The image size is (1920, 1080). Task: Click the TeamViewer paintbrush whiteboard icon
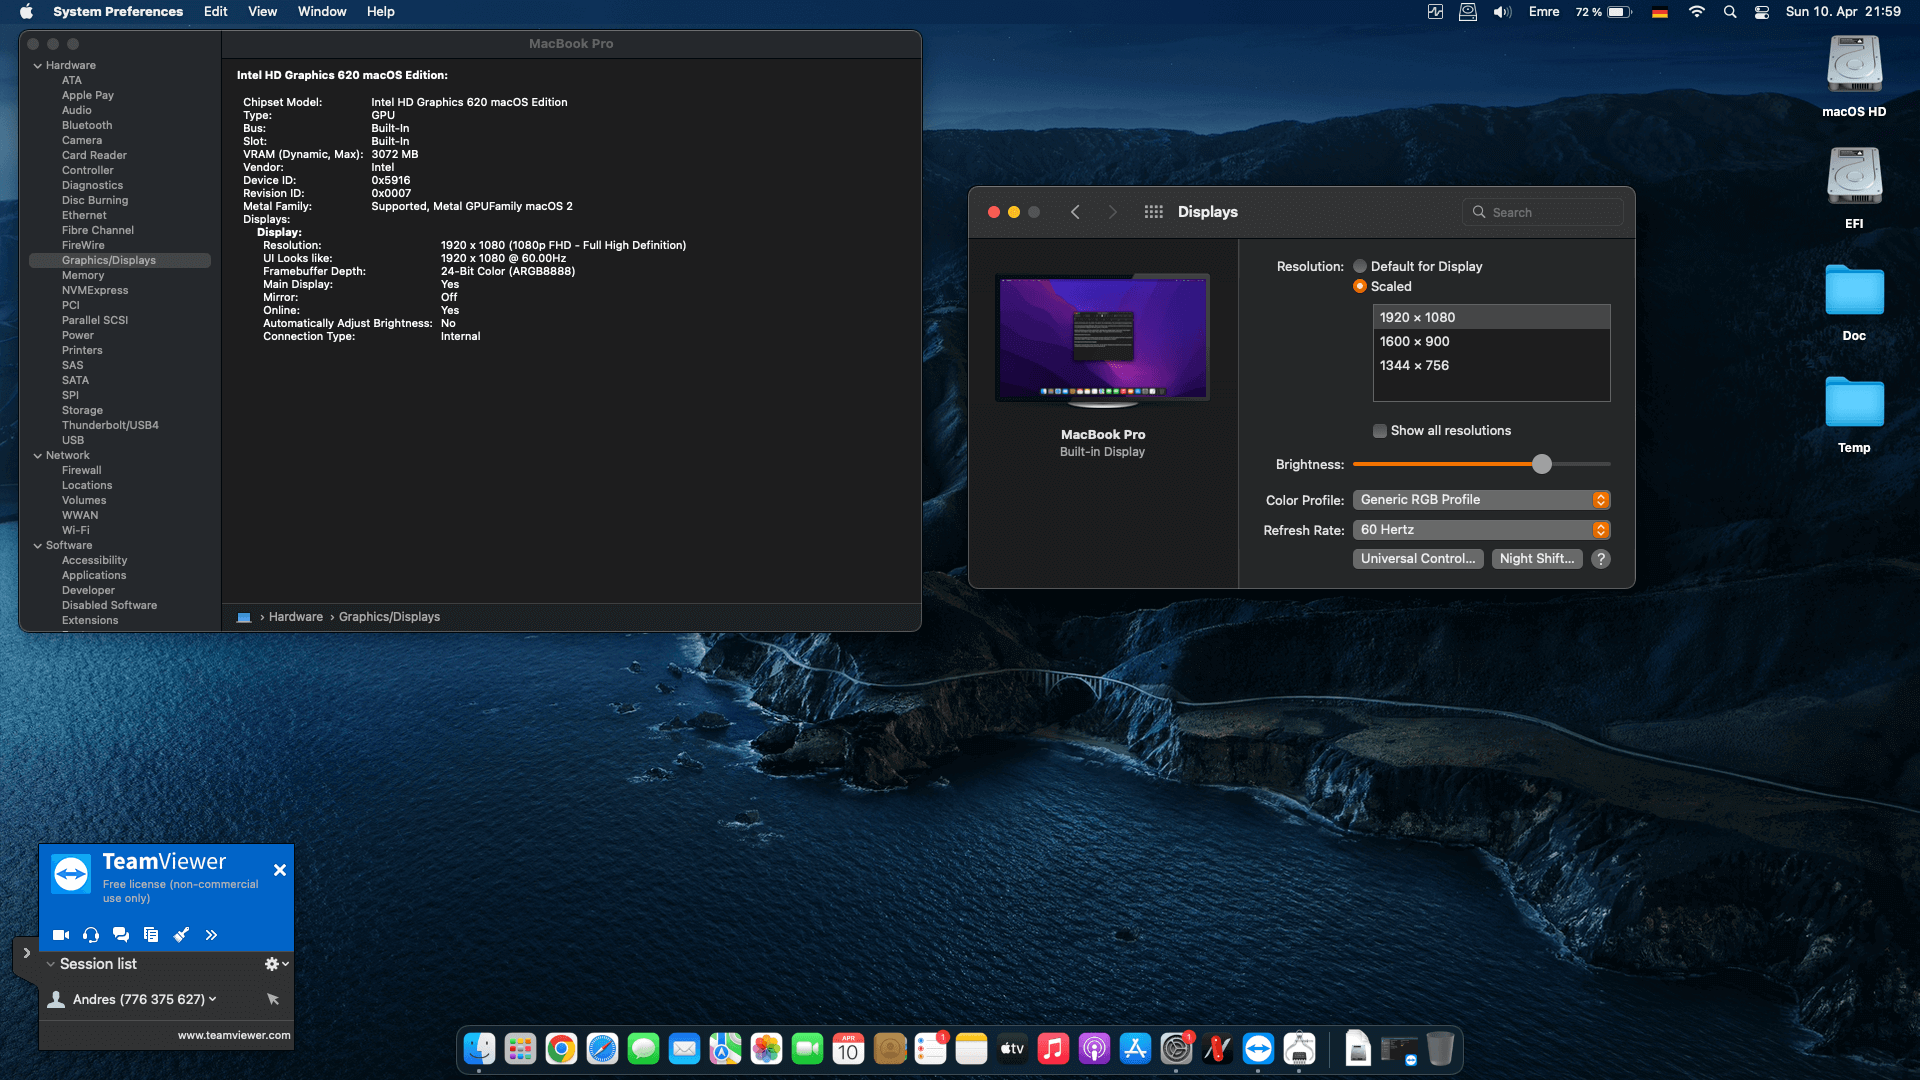tap(181, 935)
